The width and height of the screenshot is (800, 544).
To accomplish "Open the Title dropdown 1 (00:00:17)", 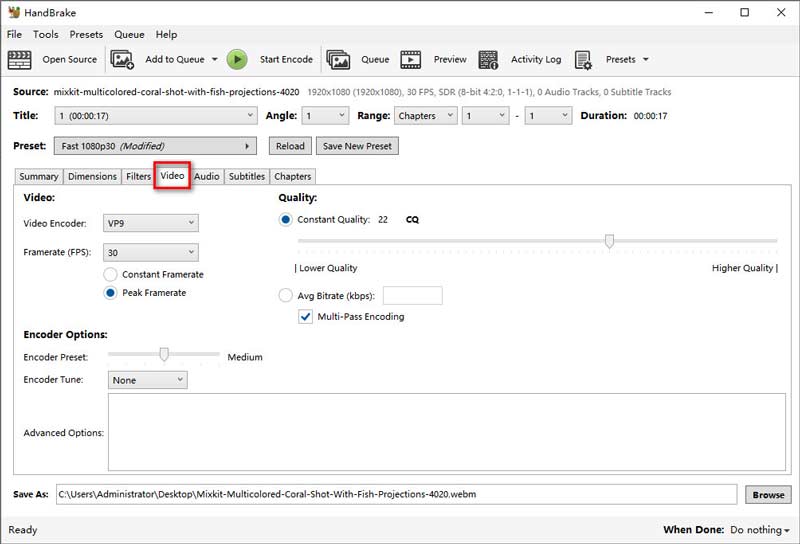I will pos(156,116).
